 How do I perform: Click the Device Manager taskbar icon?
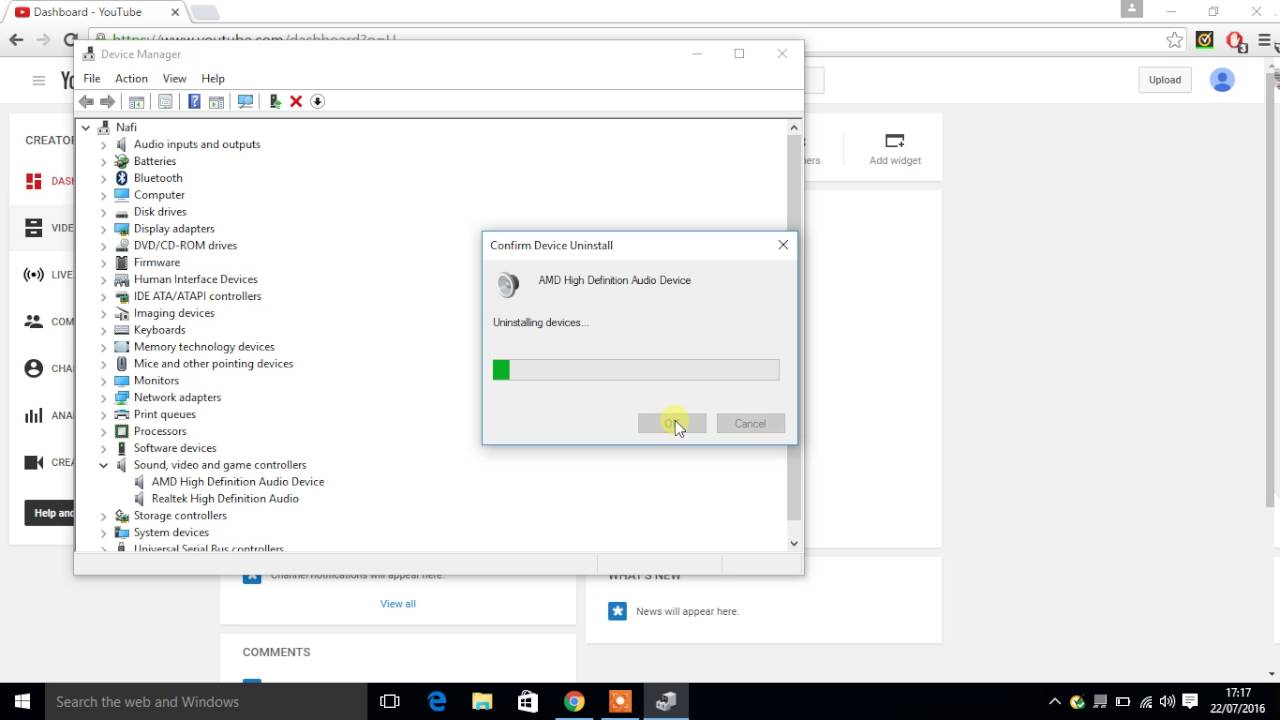coord(666,702)
